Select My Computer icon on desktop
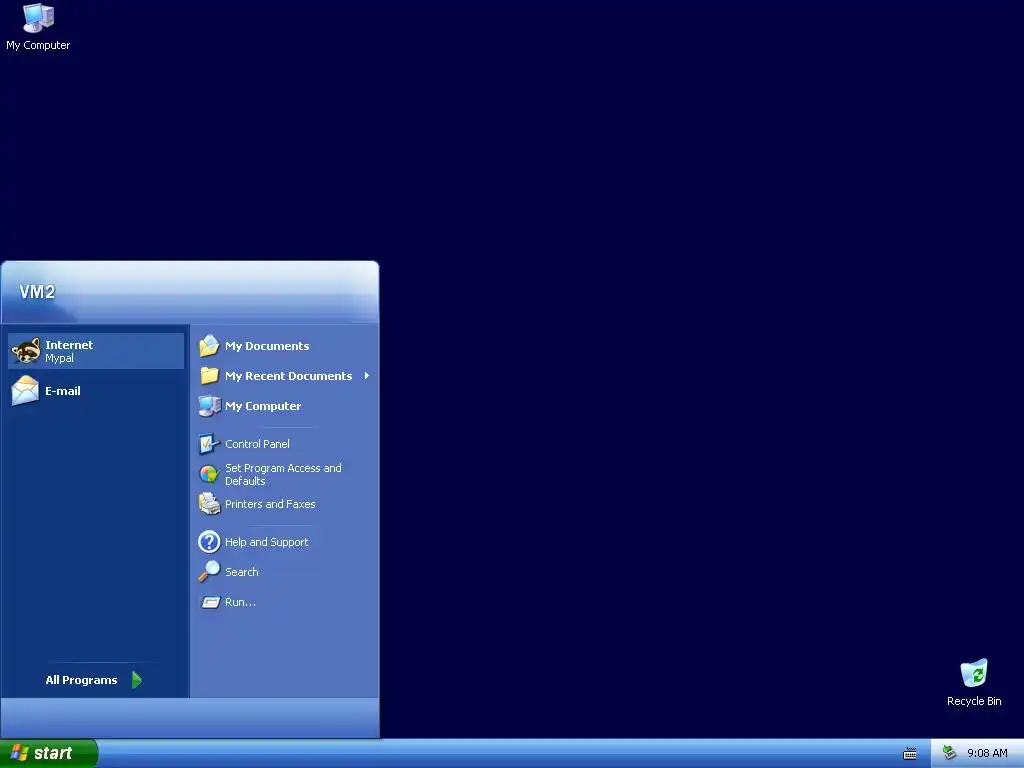The height and width of the screenshot is (768, 1024). (x=38, y=18)
